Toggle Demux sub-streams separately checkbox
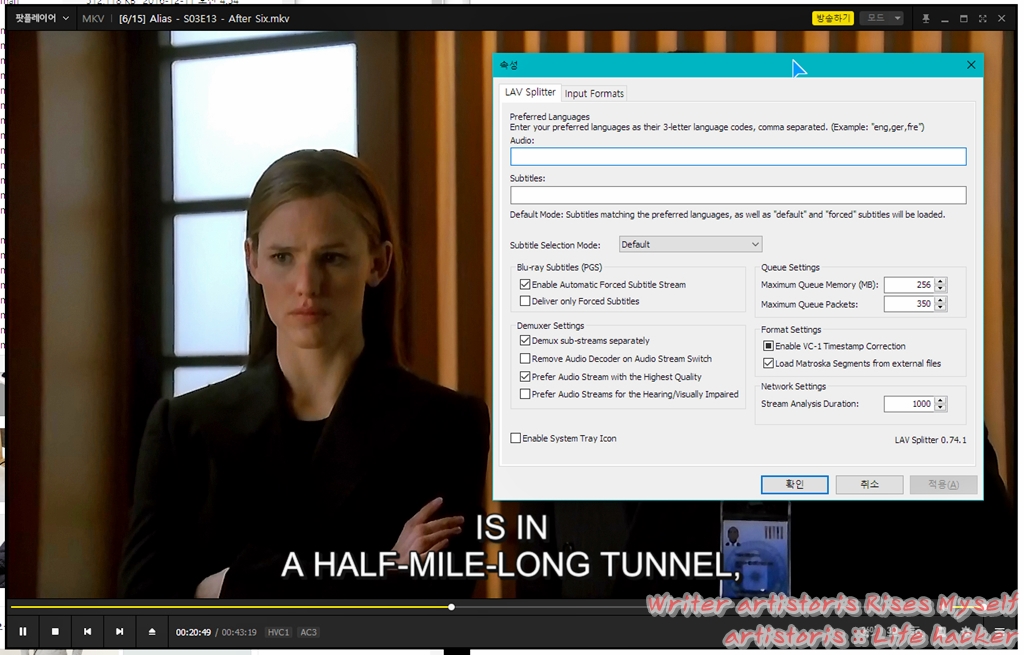Viewport: 1024px width, 655px height. click(x=524, y=340)
